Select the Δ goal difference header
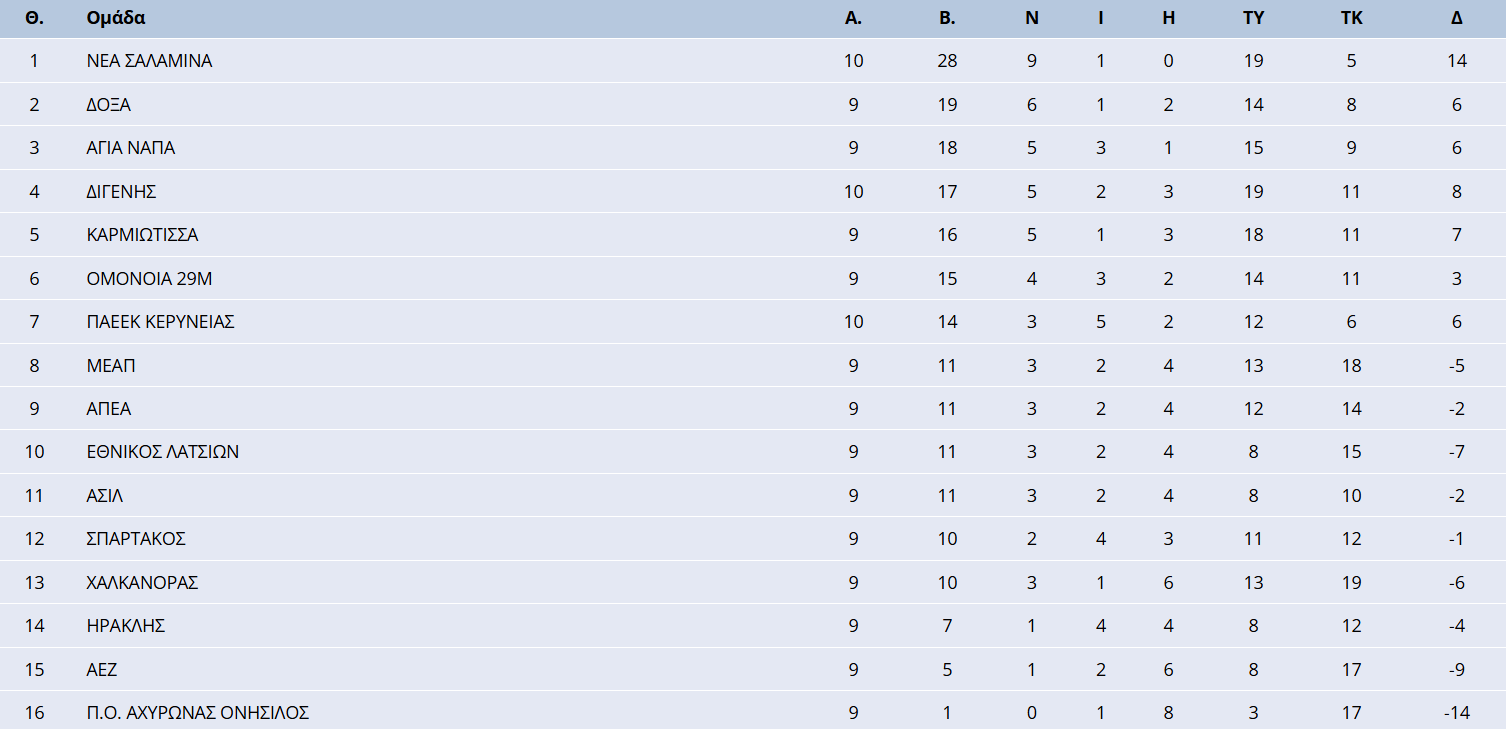Viewport: 1506px width, 729px height. tap(1457, 18)
